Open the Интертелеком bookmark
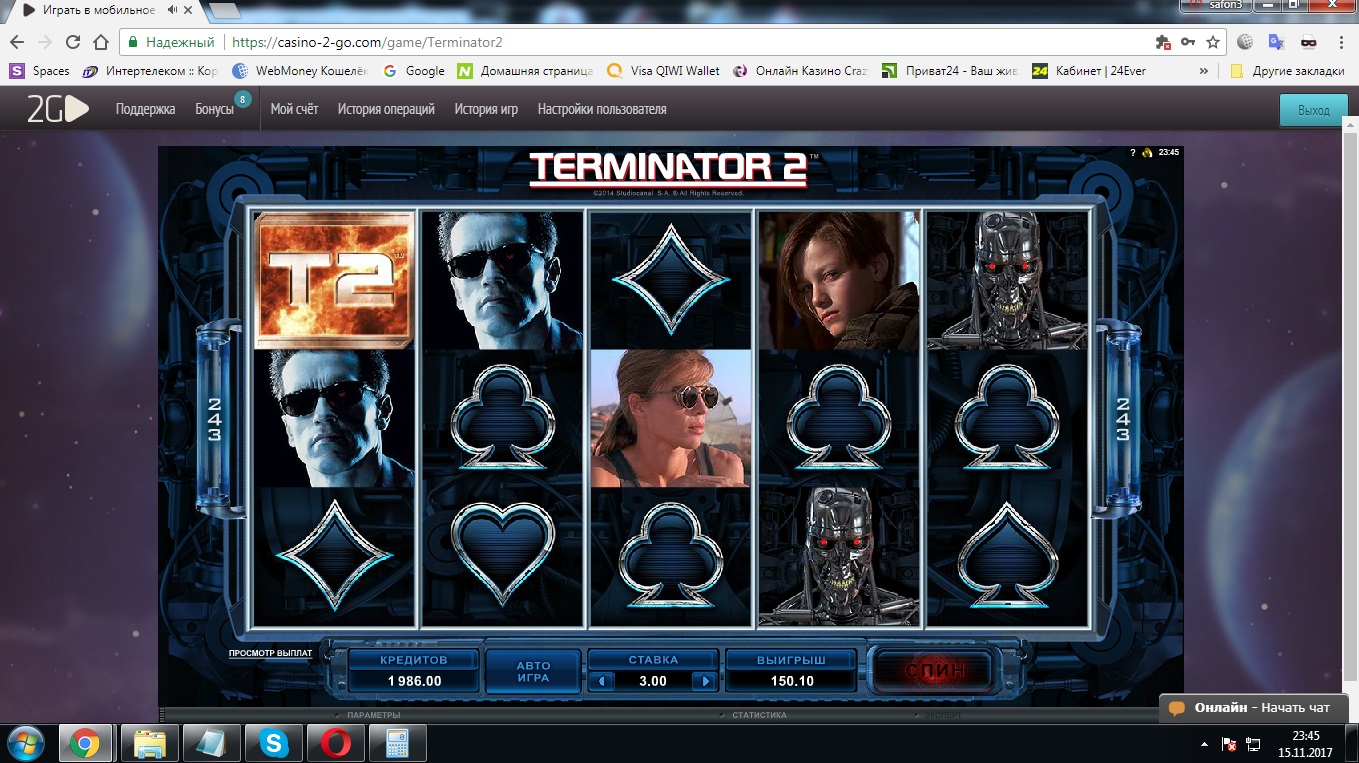 tap(151, 71)
